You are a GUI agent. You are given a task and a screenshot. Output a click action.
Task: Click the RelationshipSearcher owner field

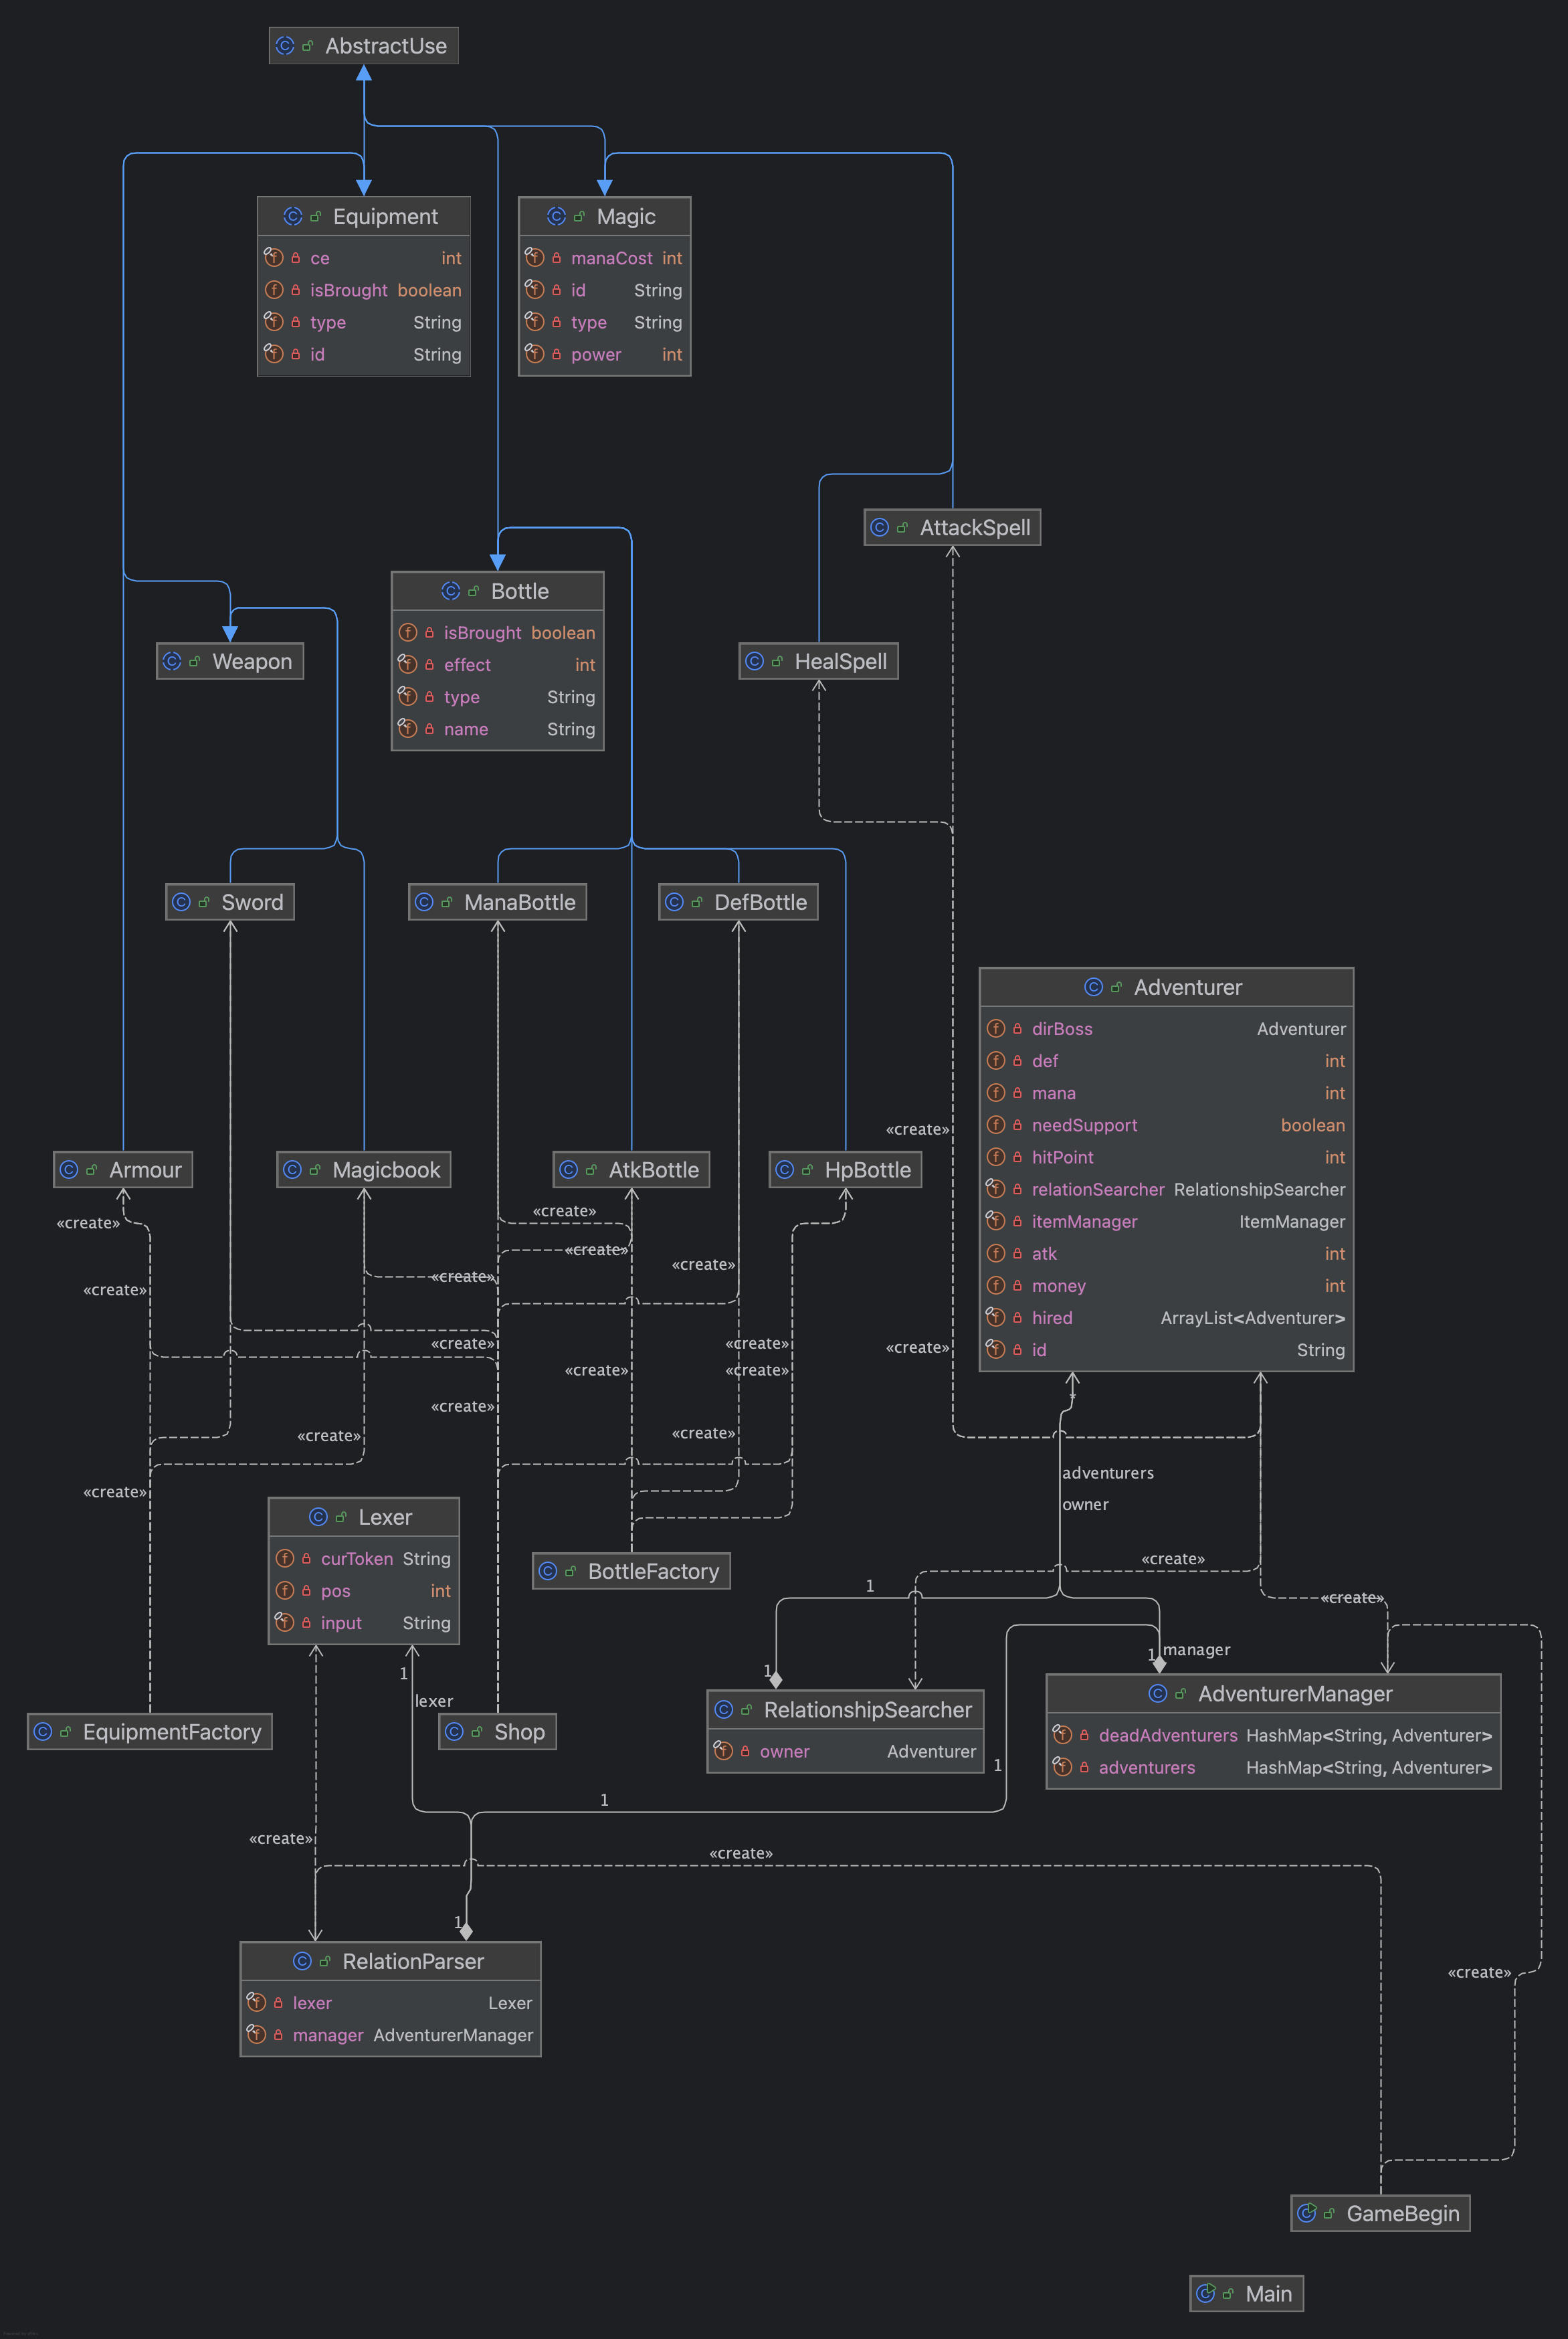click(784, 1751)
